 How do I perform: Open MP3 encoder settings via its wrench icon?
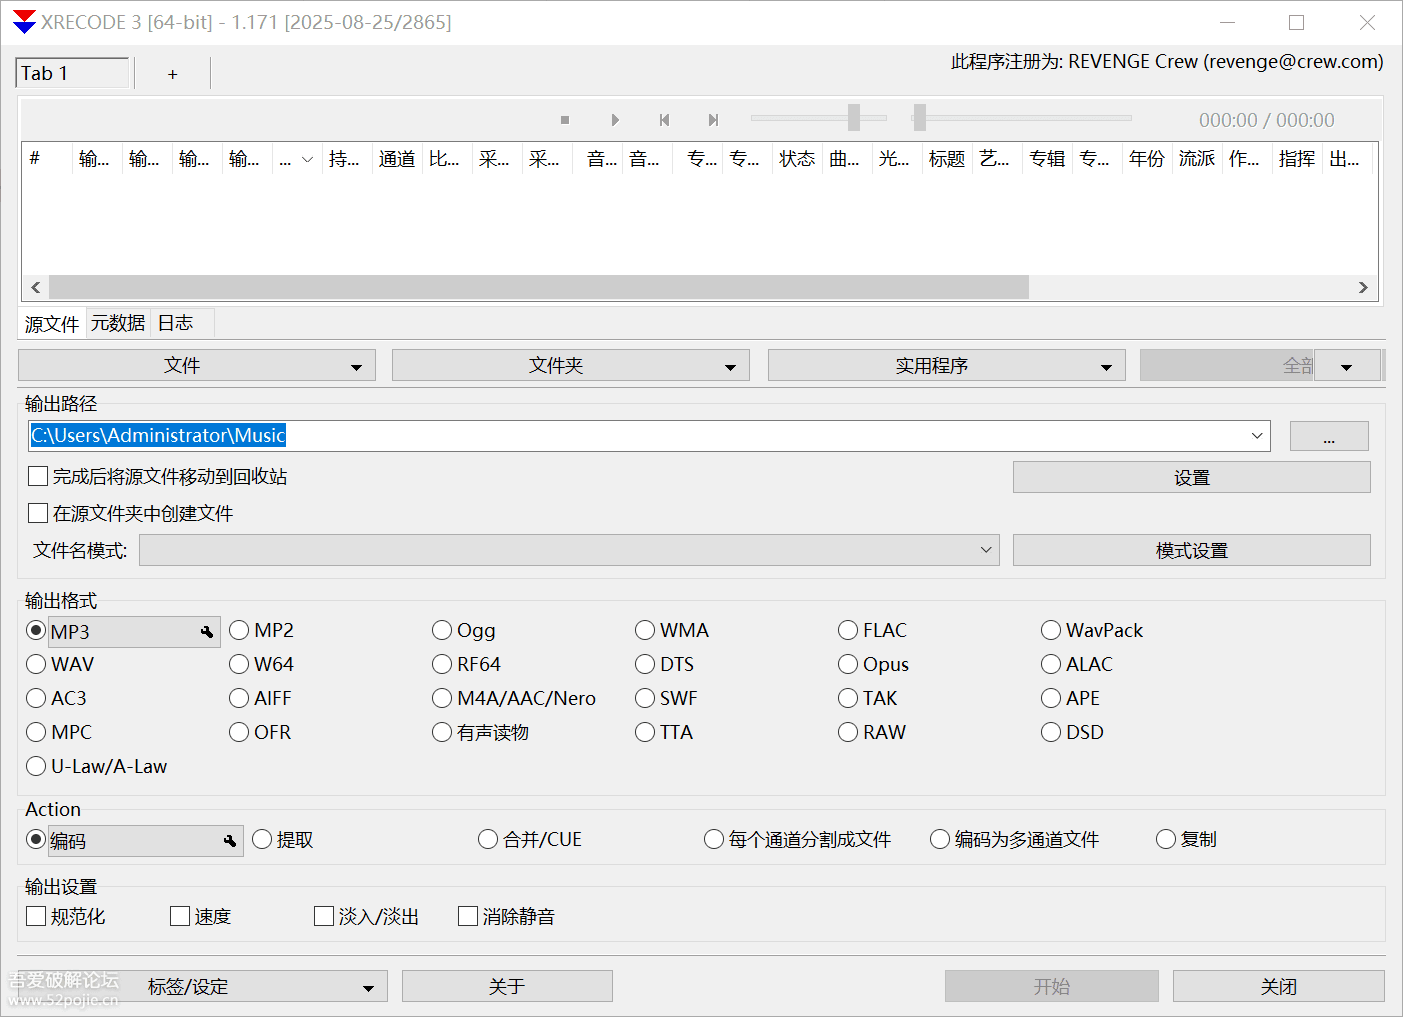point(207,631)
